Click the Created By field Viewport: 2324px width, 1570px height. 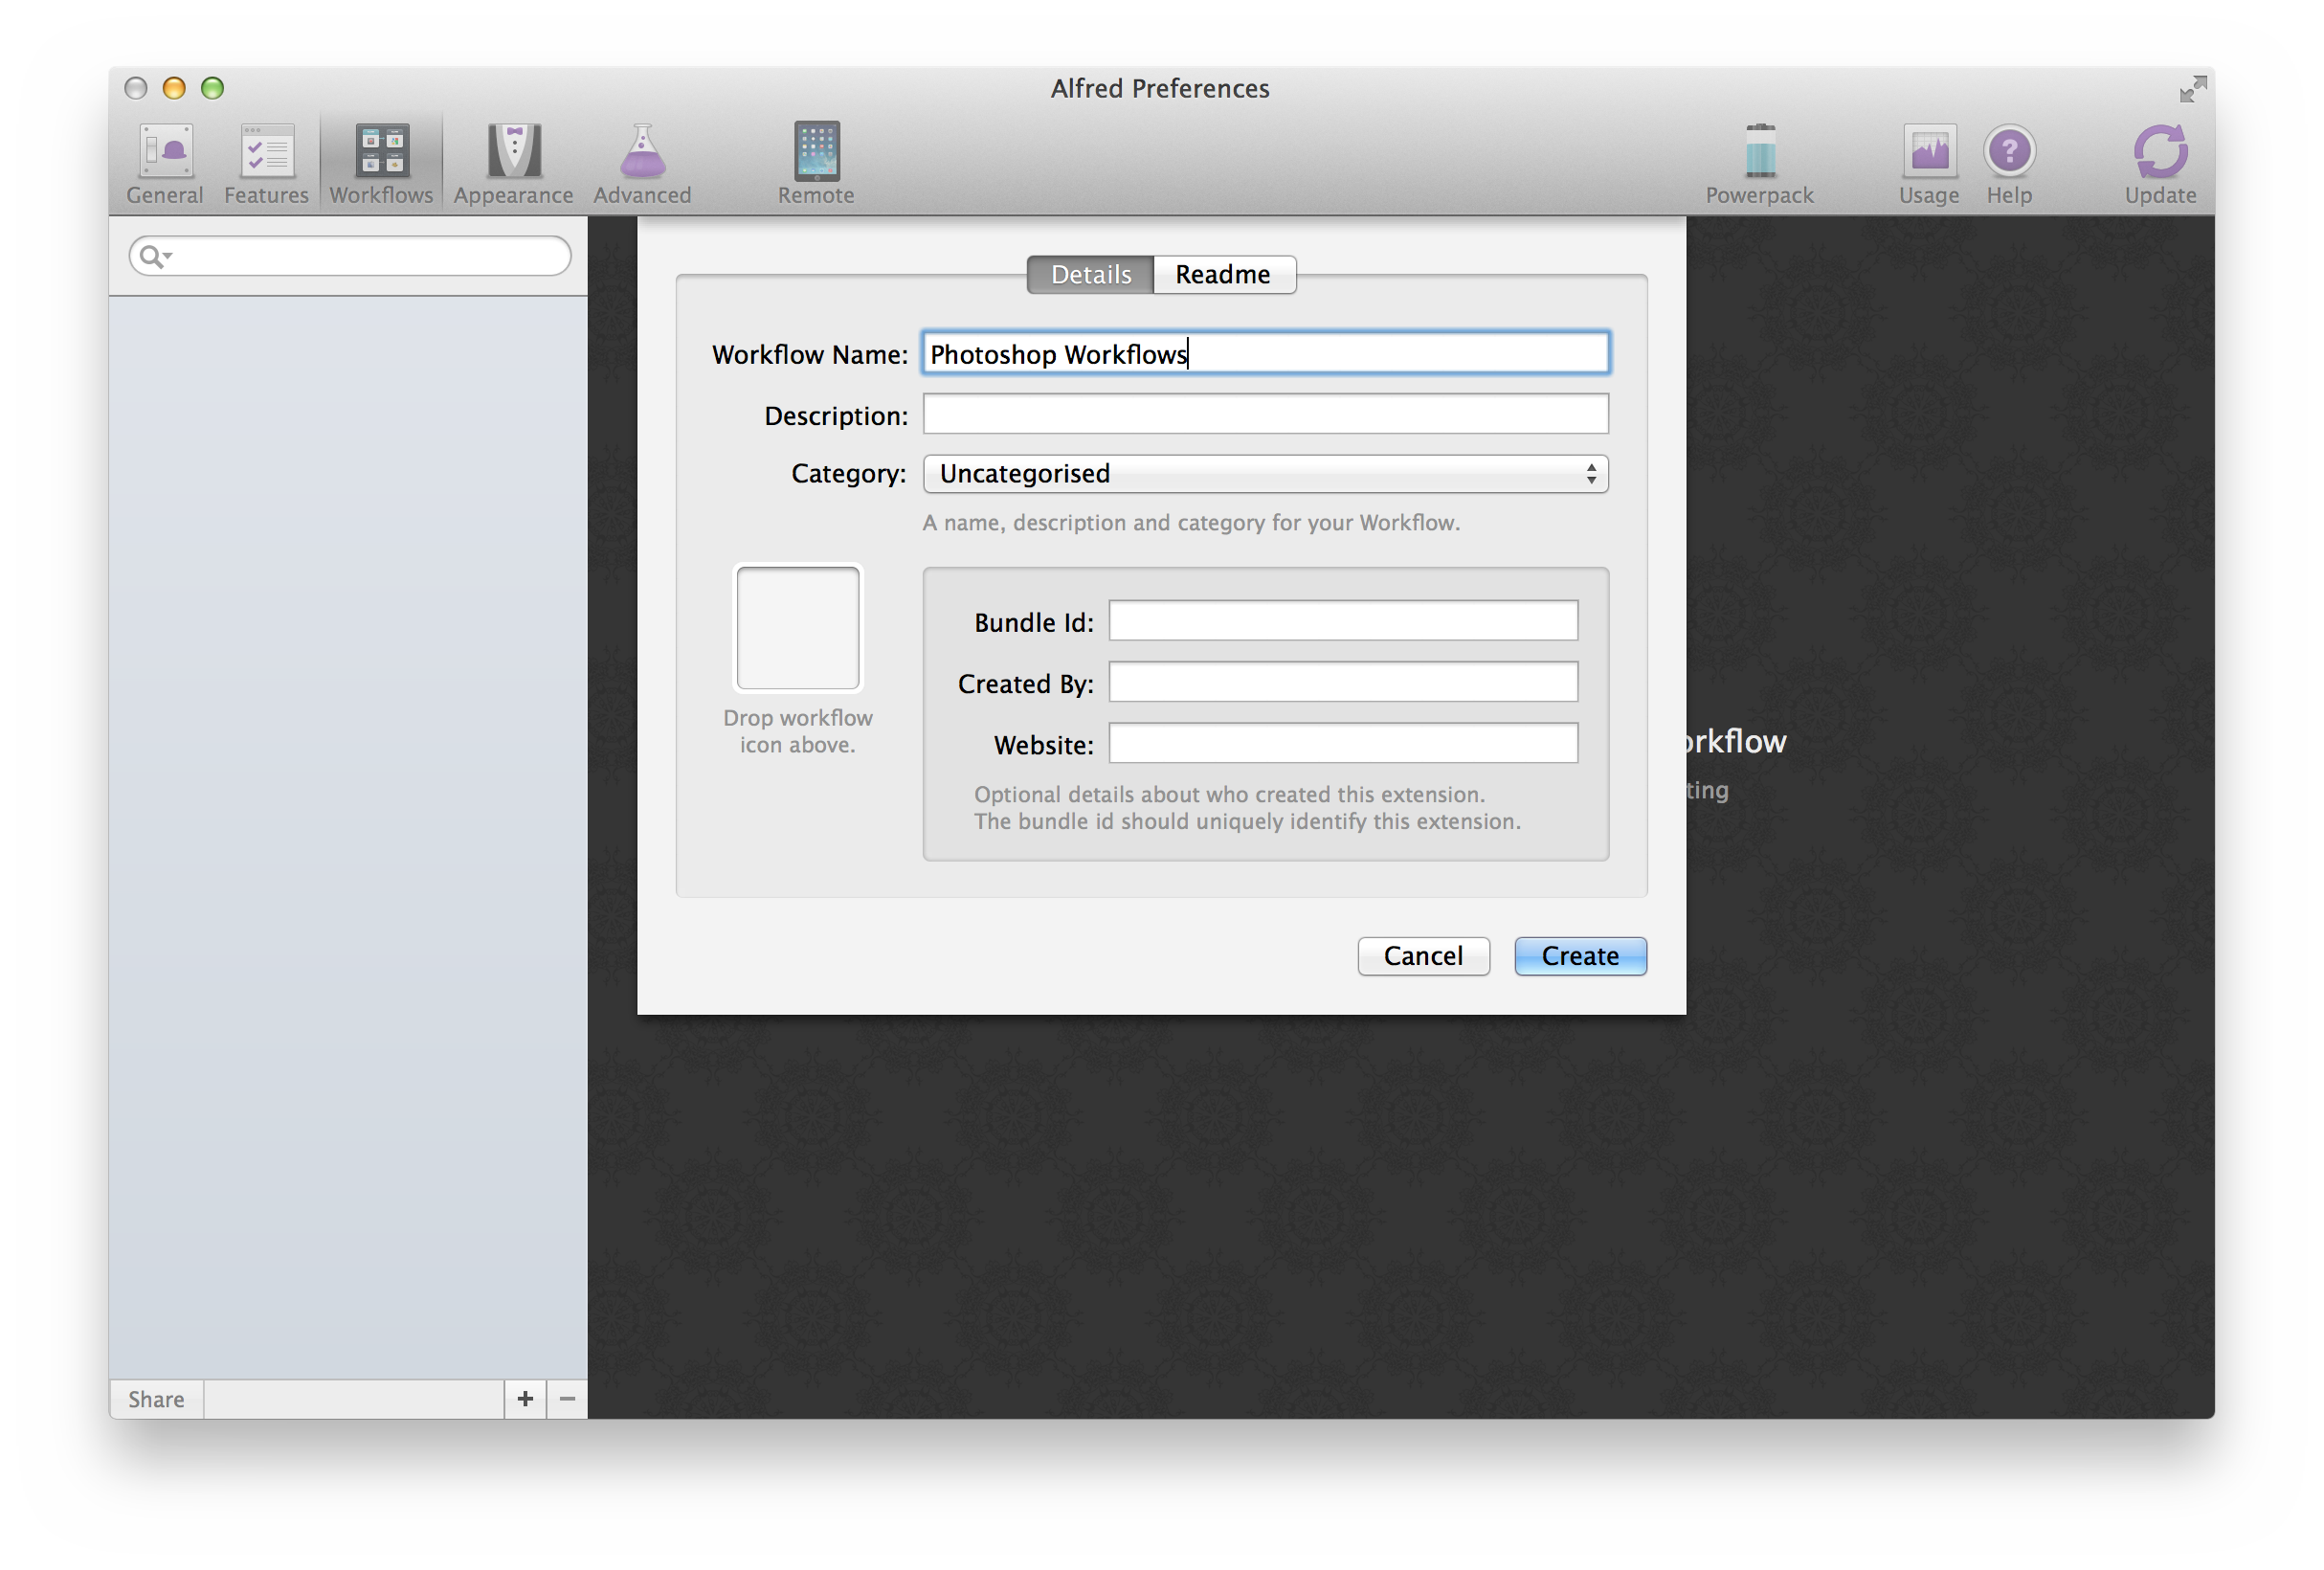pyautogui.click(x=1343, y=682)
